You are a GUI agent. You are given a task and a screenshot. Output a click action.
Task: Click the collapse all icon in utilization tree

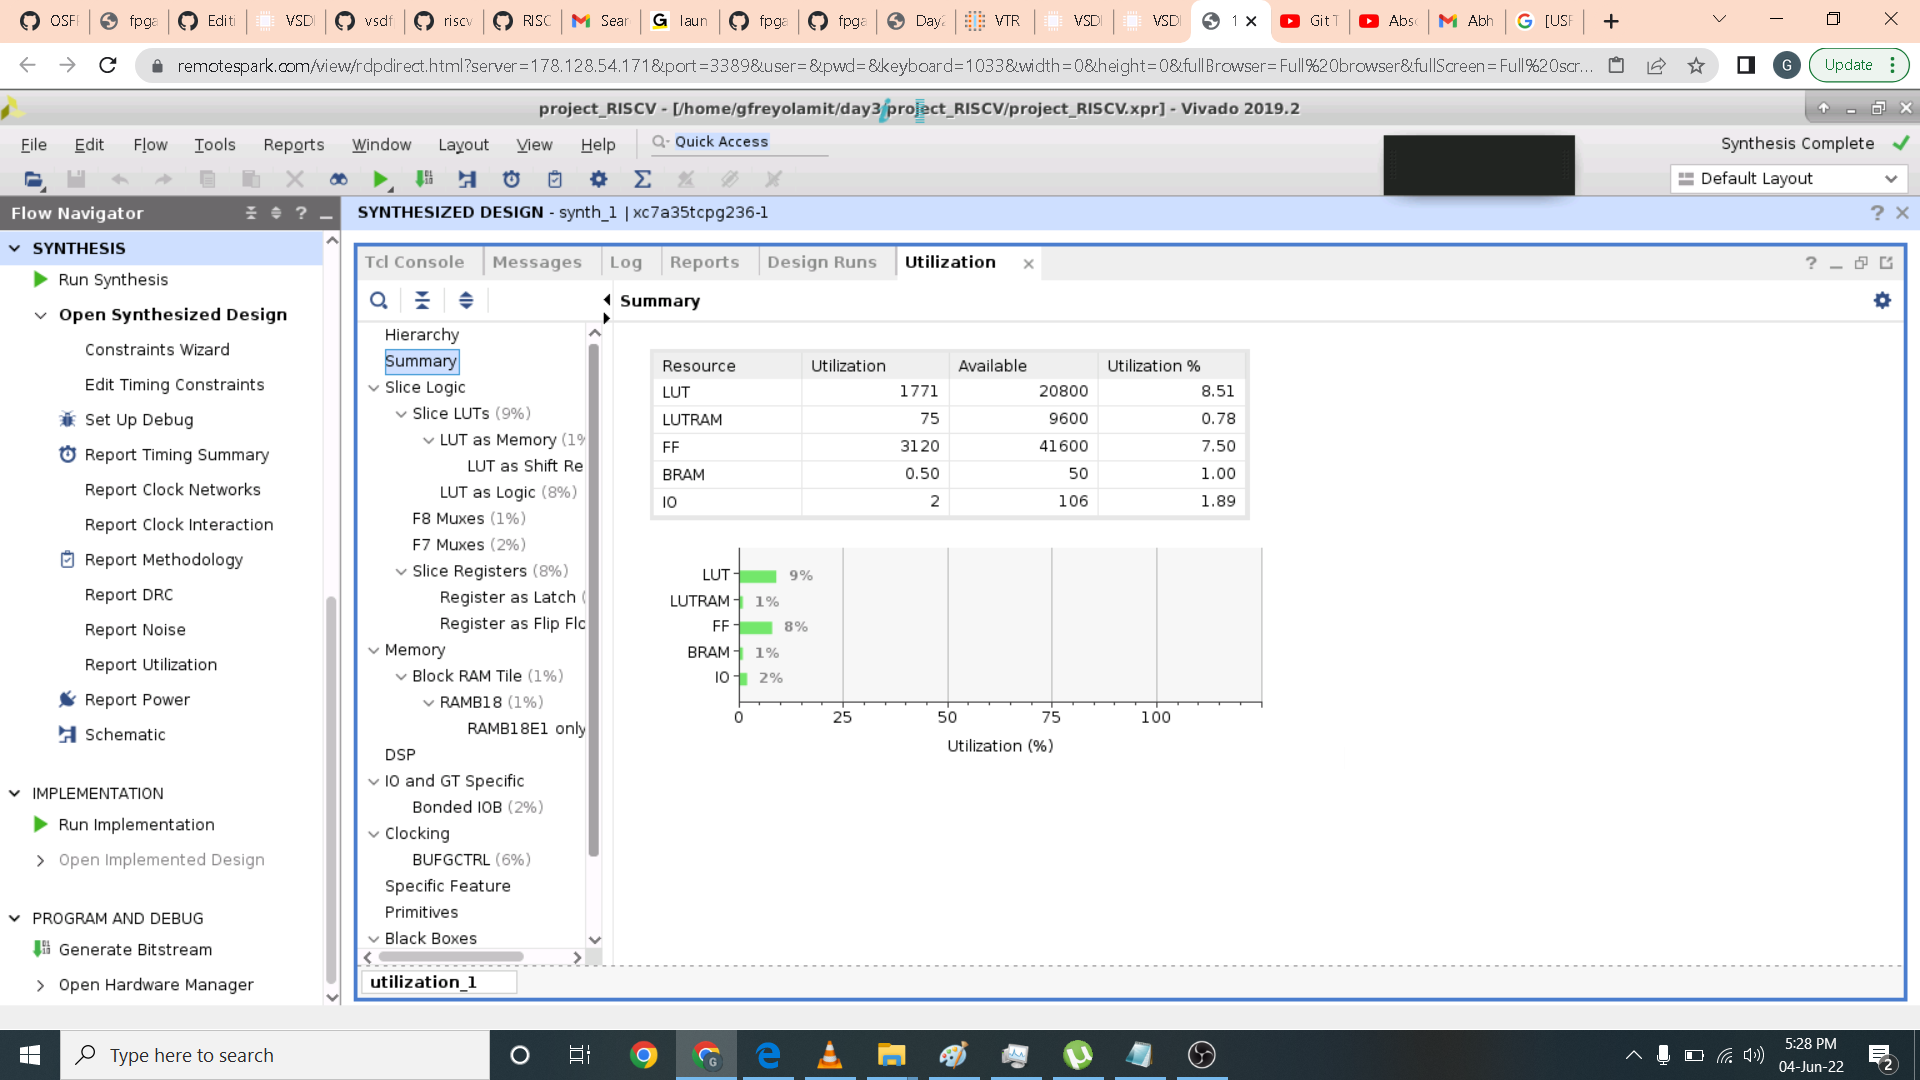(422, 300)
